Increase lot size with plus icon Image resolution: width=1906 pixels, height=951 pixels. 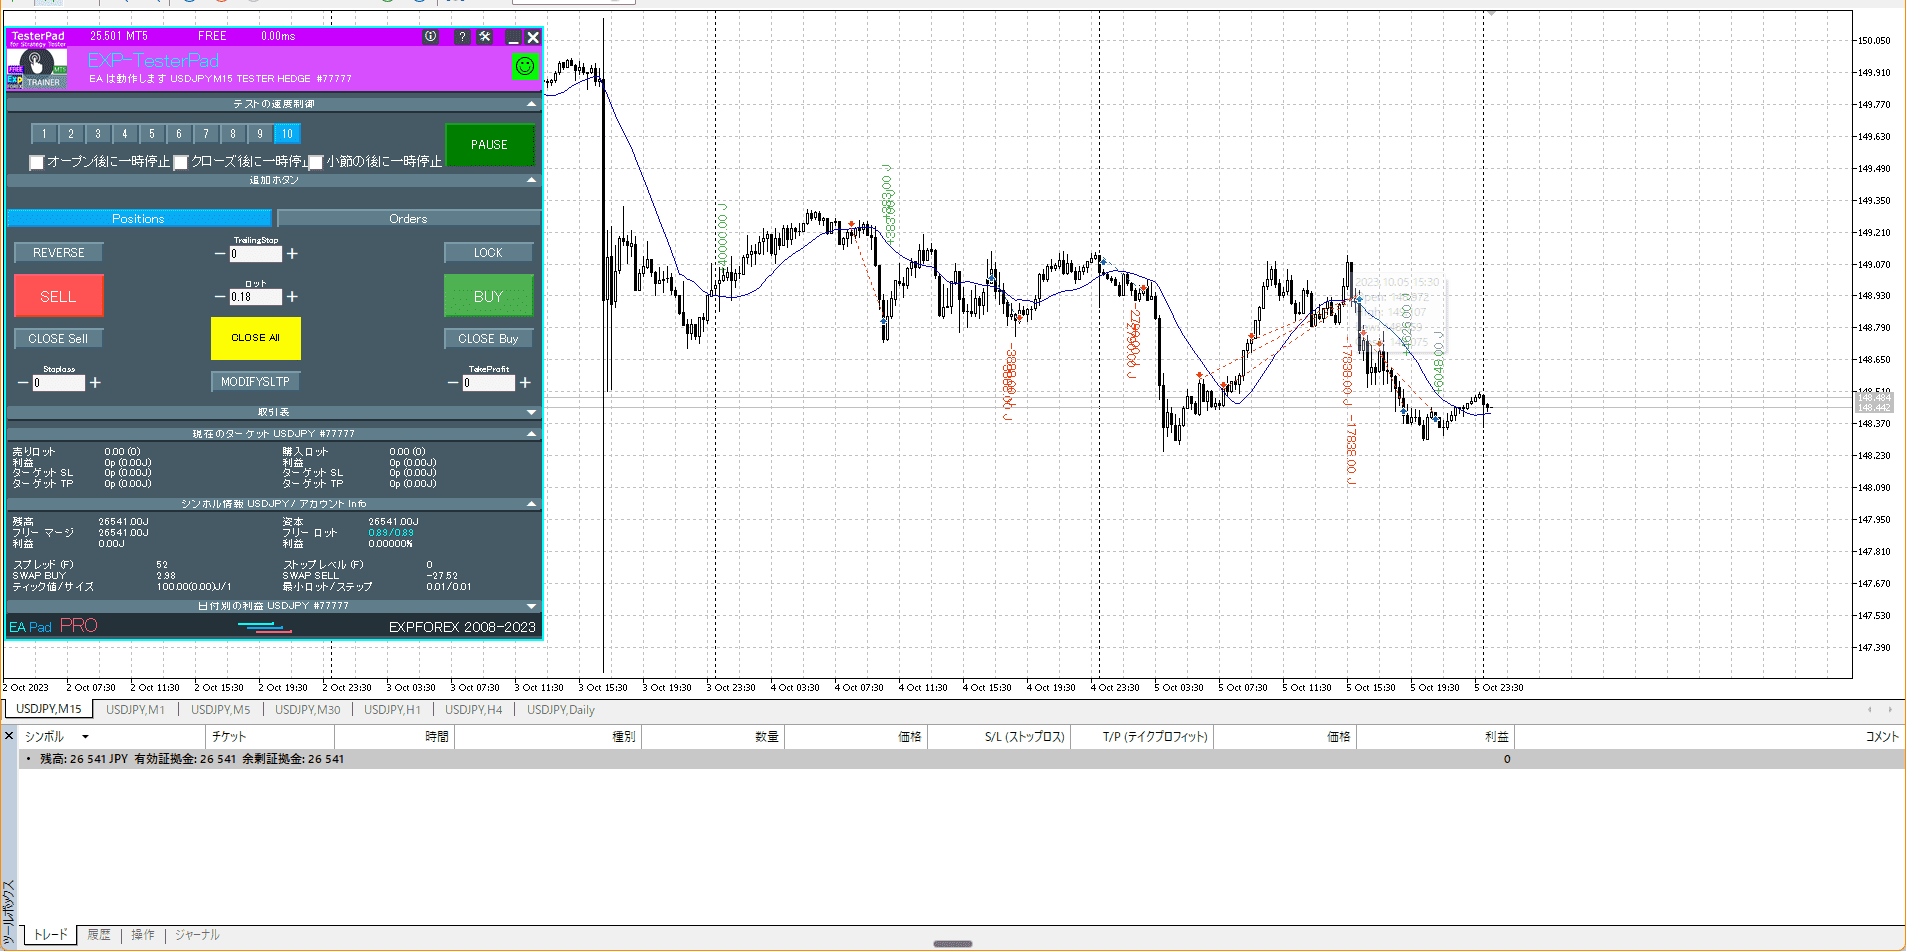pos(292,297)
